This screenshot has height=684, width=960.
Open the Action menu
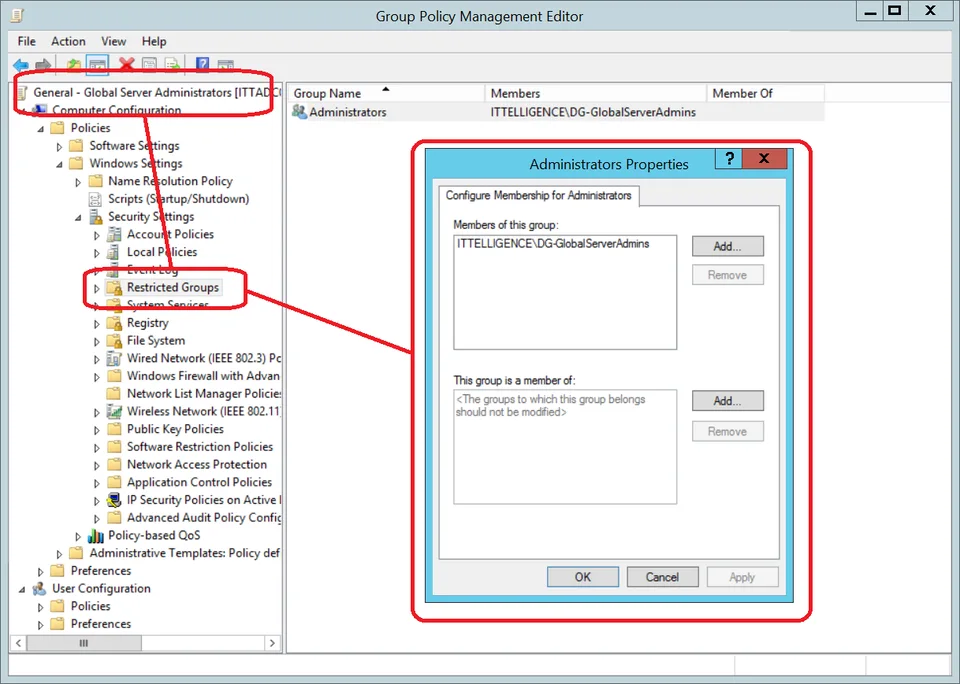point(68,41)
